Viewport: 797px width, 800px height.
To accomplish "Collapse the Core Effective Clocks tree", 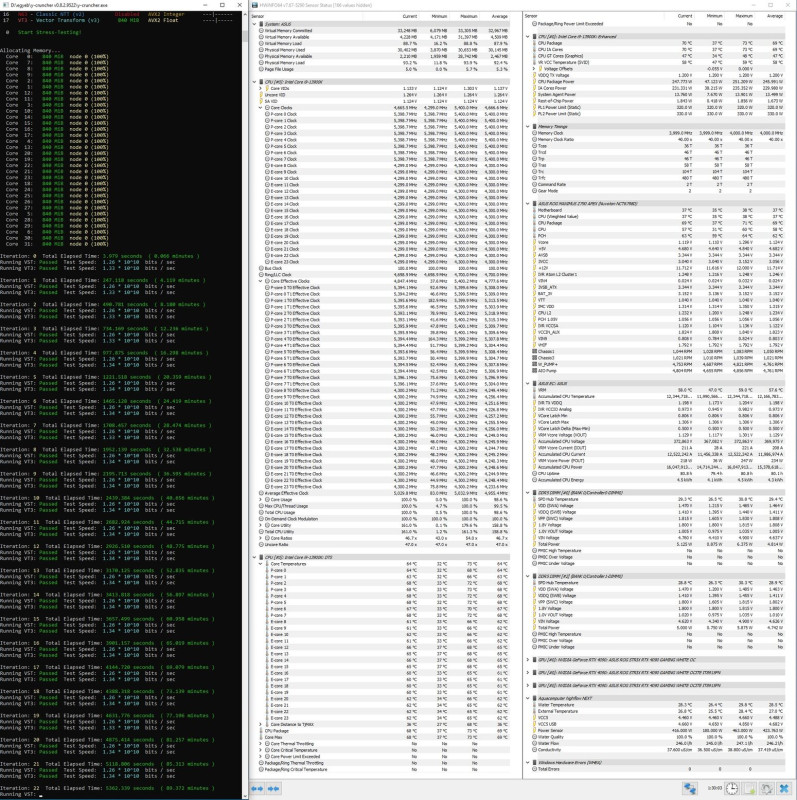I will (260, 281).
